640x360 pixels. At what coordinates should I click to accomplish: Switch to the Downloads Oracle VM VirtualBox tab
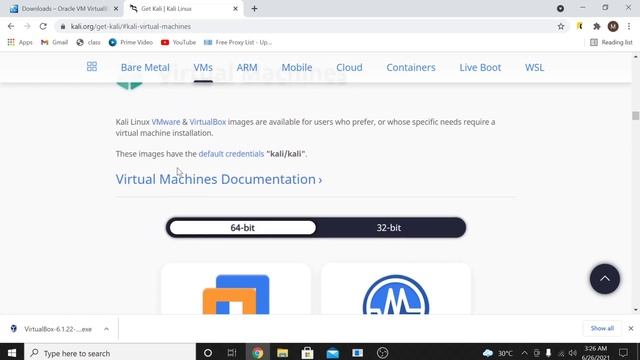pos(63,9)
